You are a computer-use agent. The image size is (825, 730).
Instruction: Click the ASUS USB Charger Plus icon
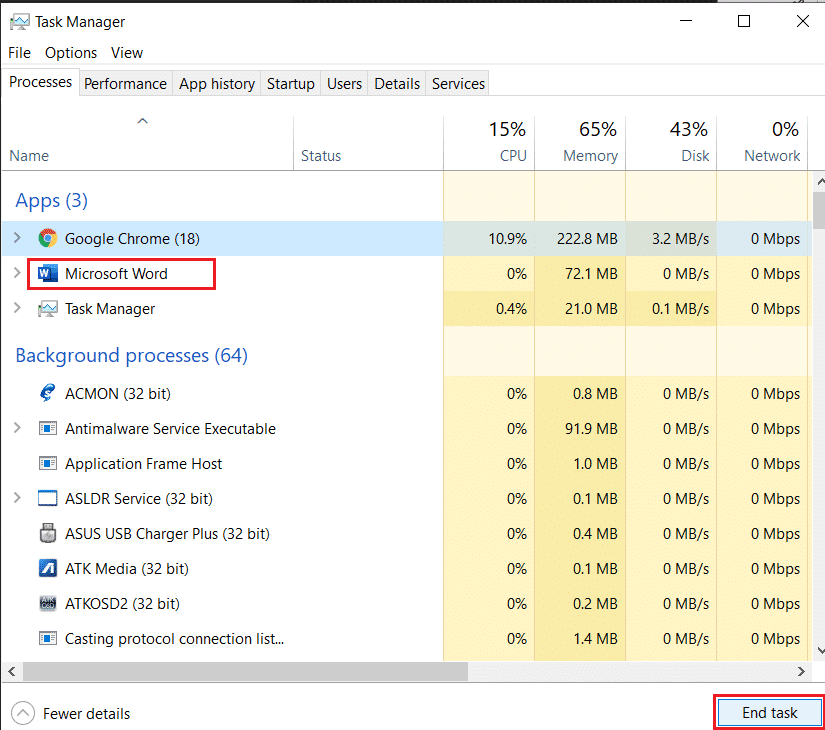[47, 534]
